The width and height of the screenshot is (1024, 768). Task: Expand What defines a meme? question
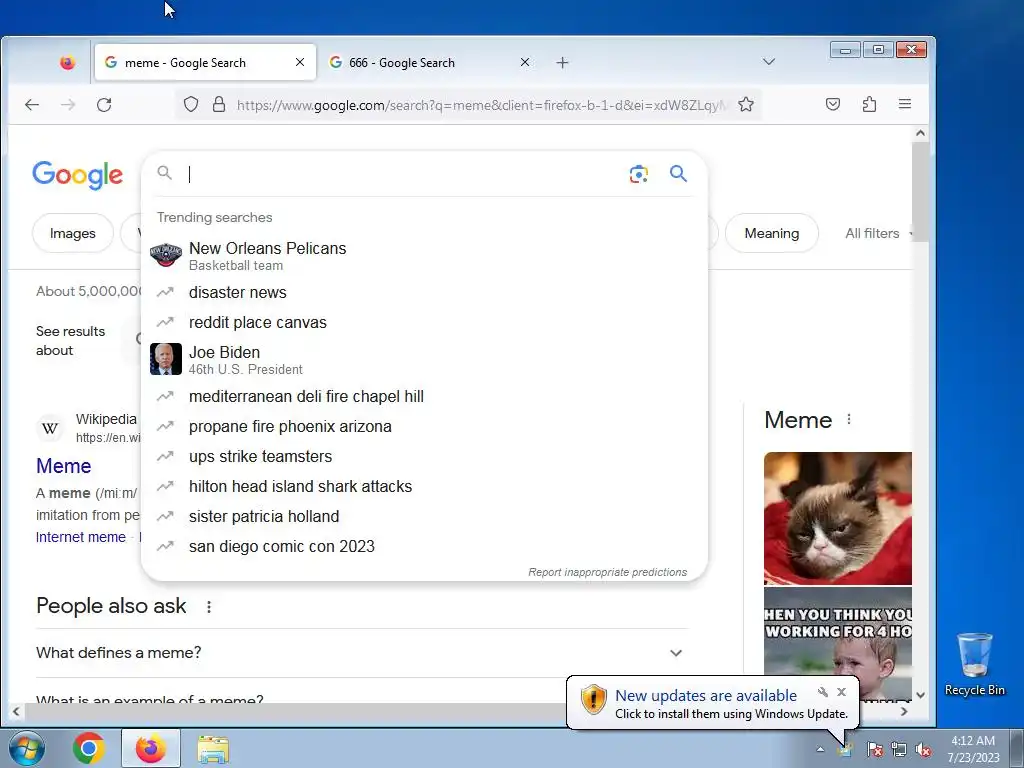[x=362, y=652]
